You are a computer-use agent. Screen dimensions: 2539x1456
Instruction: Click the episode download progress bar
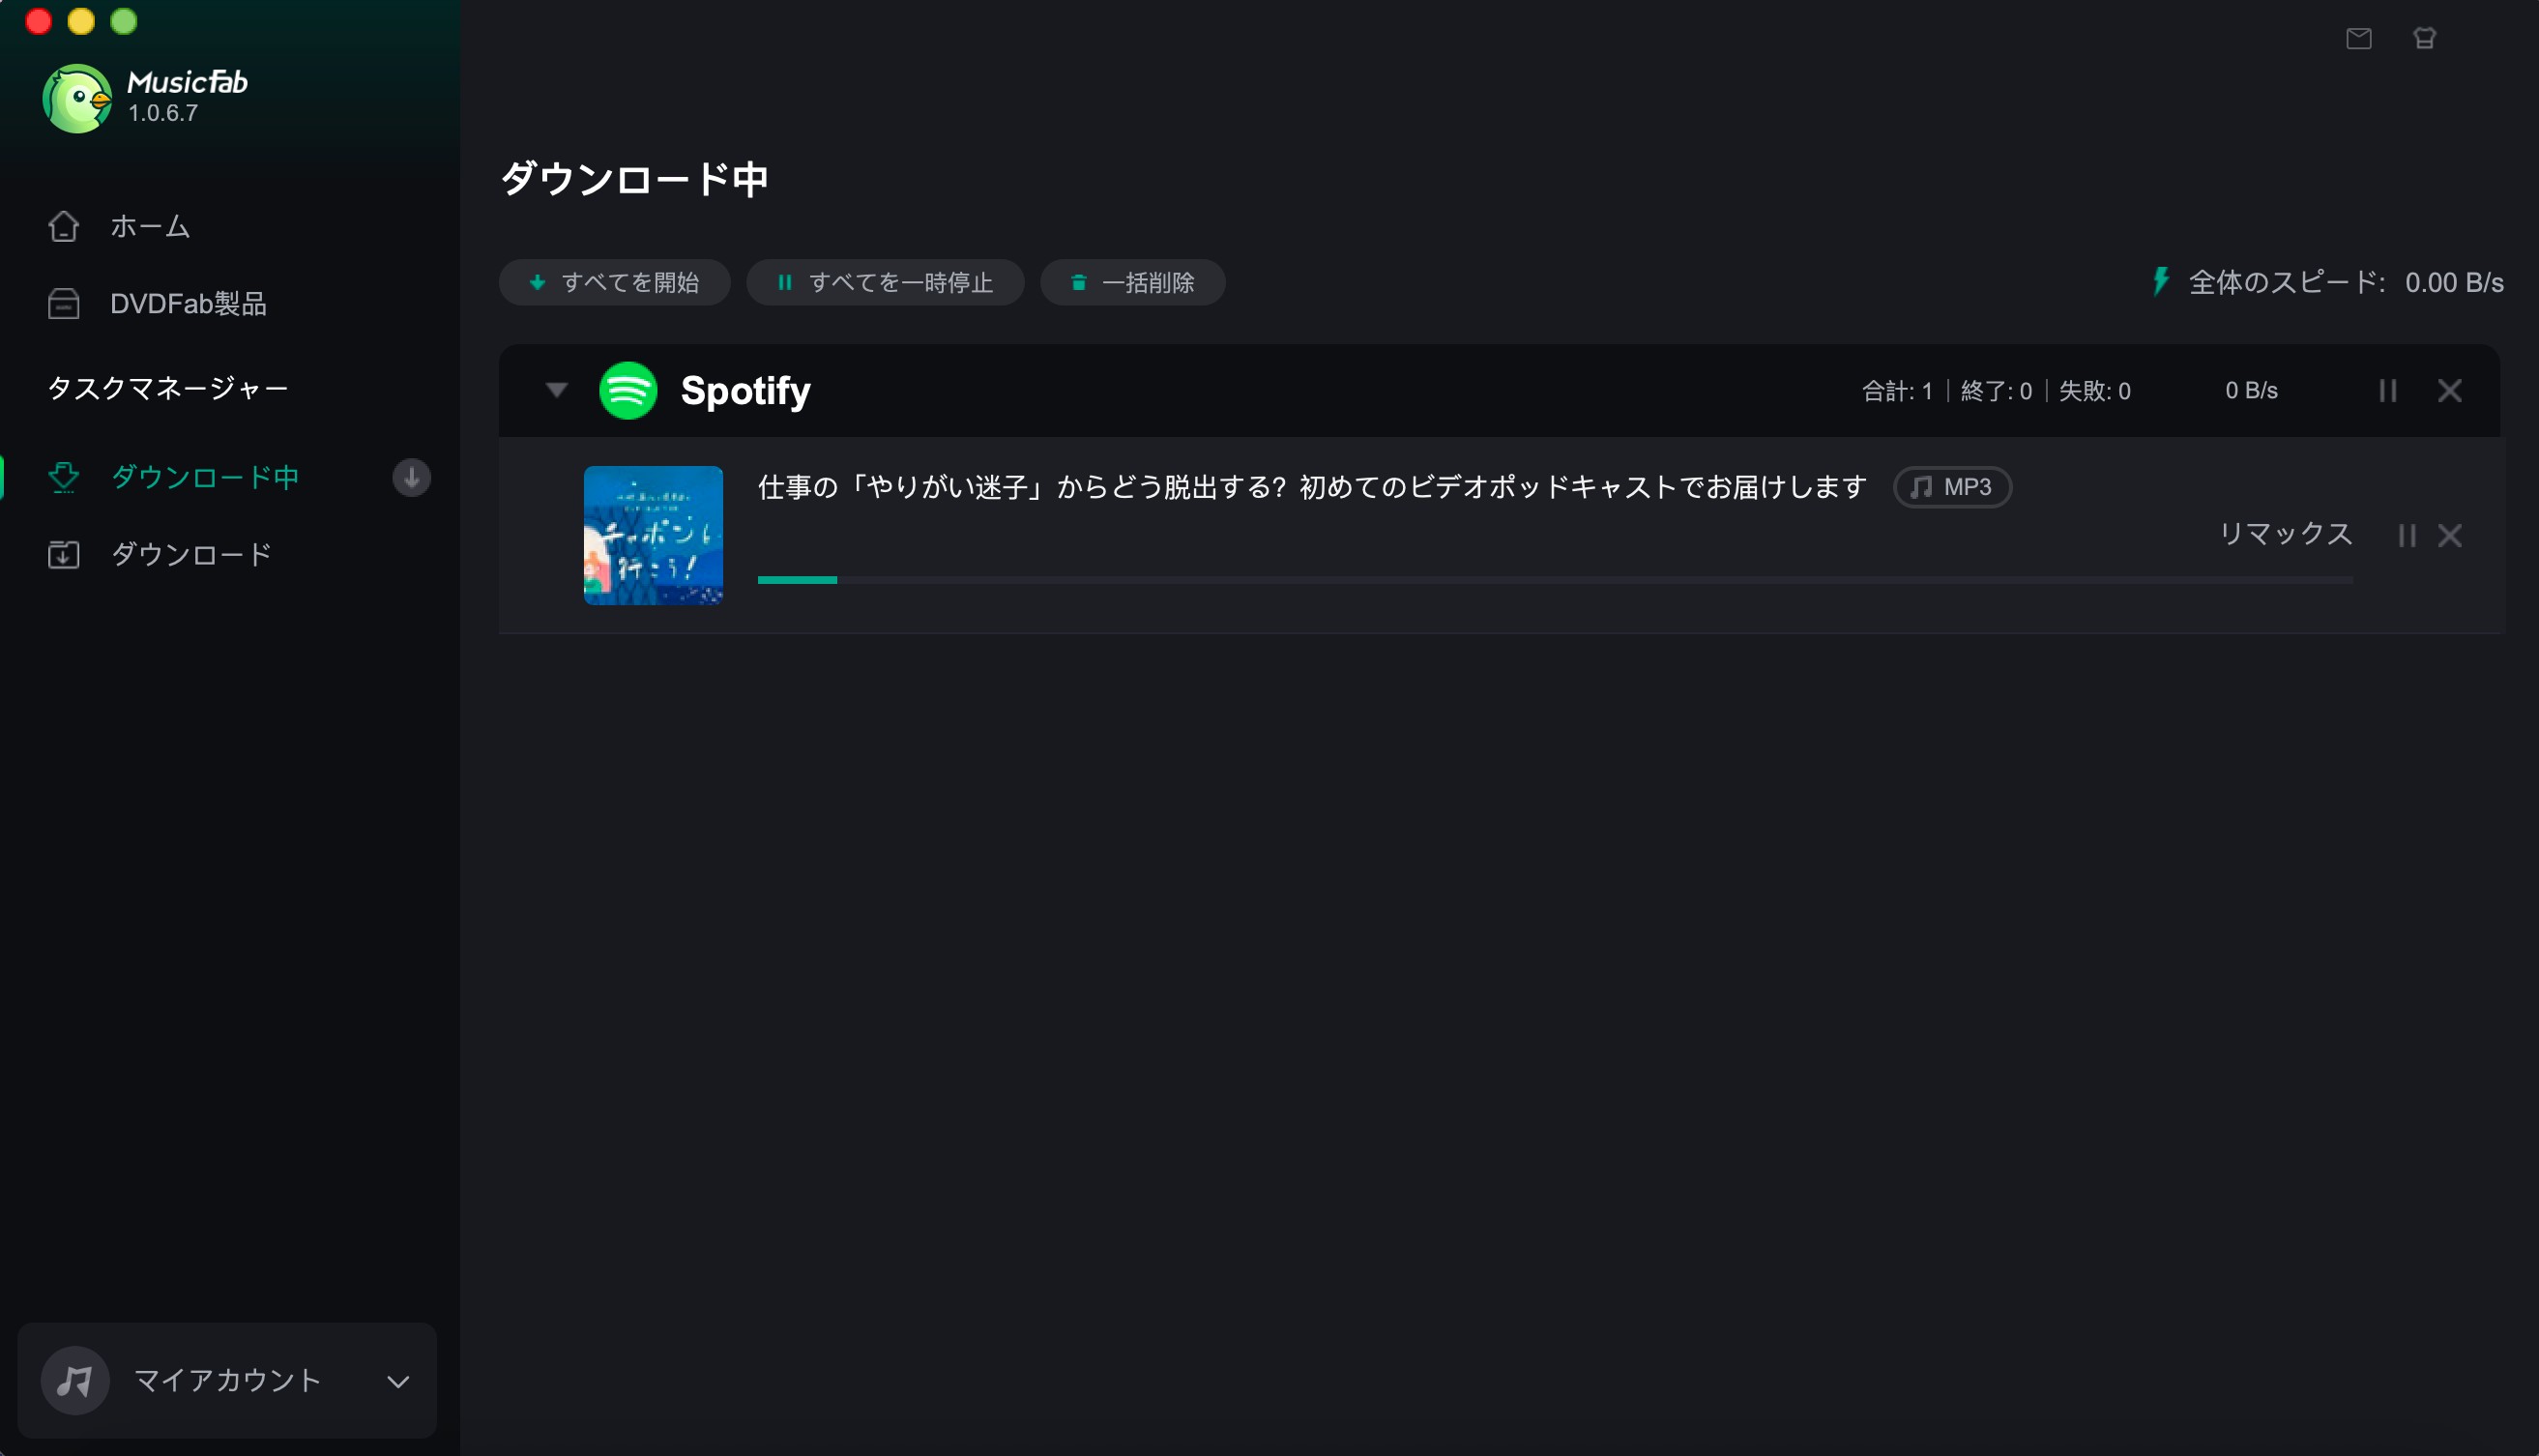(1555, 580)
